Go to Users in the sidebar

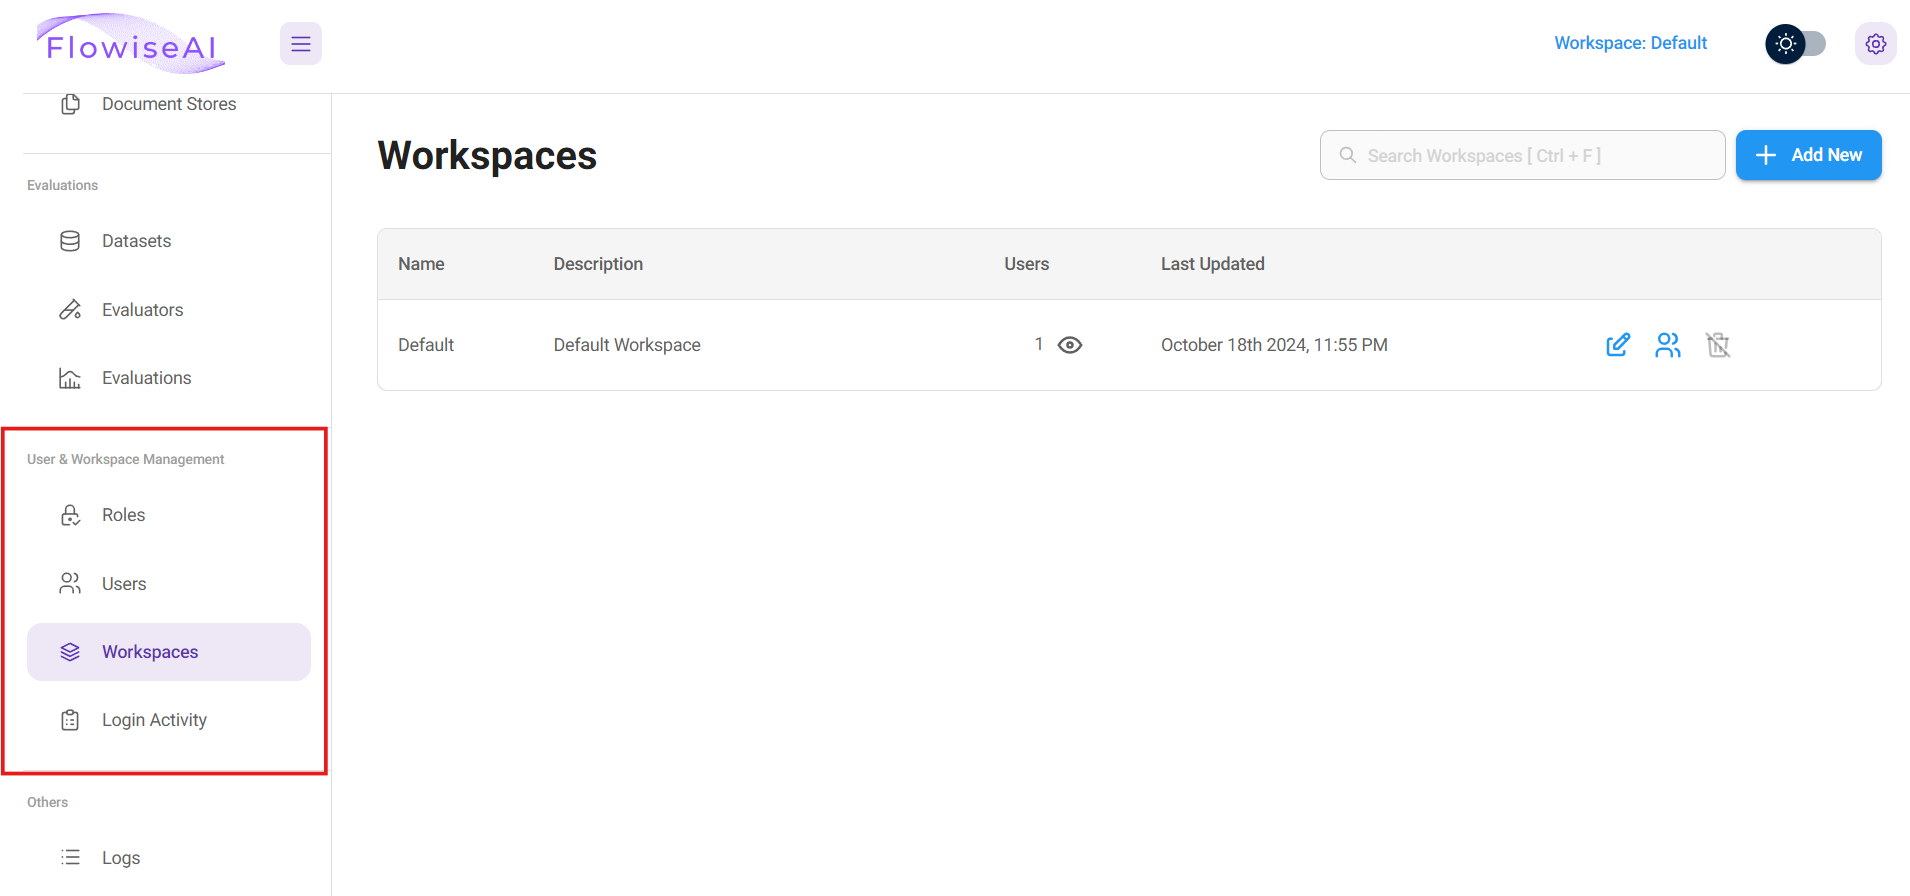(124, 584)
